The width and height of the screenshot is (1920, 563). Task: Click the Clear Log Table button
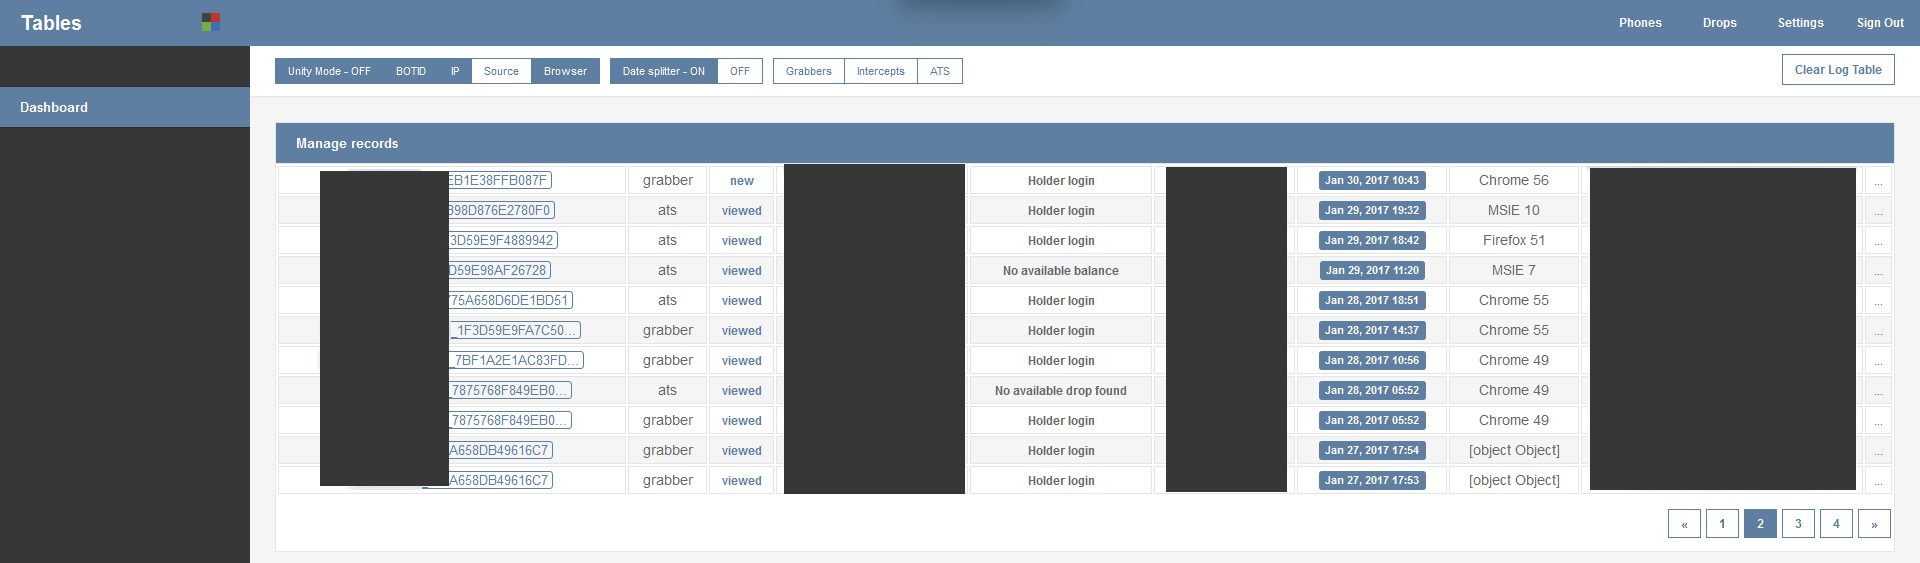[x=1837, y=70]
